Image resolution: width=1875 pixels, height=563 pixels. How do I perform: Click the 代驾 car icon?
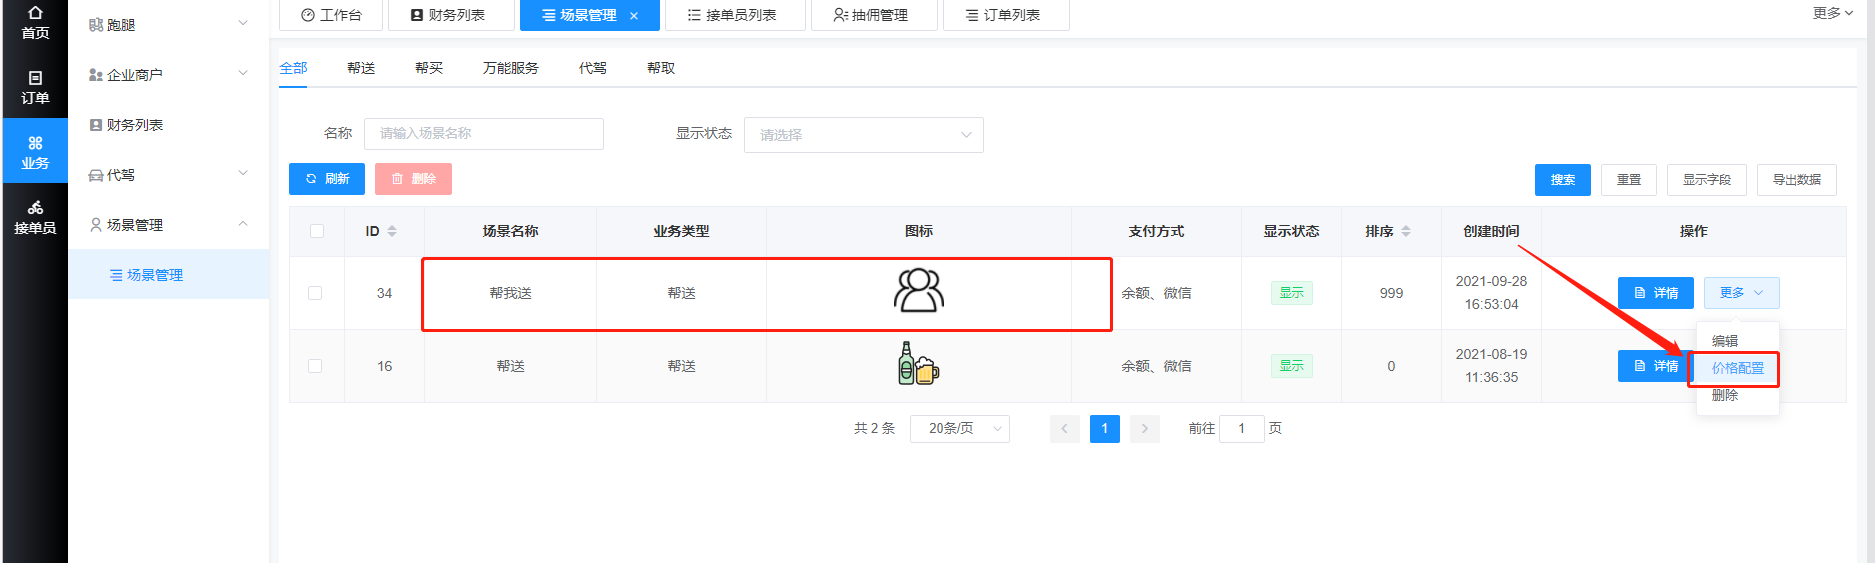click(x=96, y=175)
